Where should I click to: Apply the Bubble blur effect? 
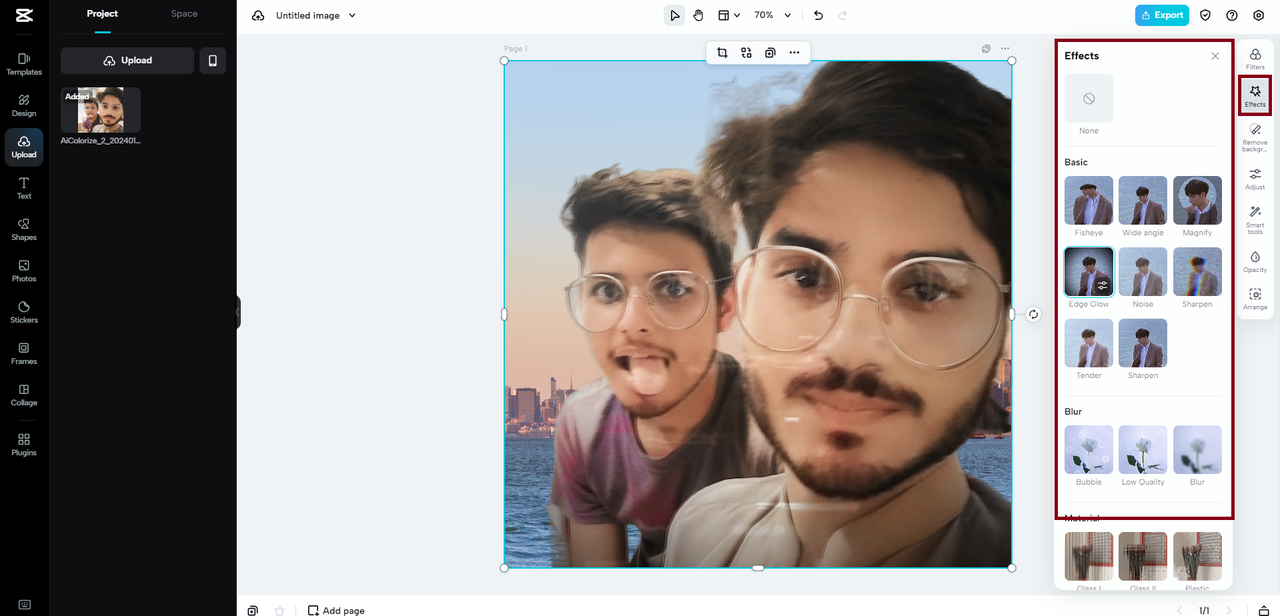coord(1089,450)
